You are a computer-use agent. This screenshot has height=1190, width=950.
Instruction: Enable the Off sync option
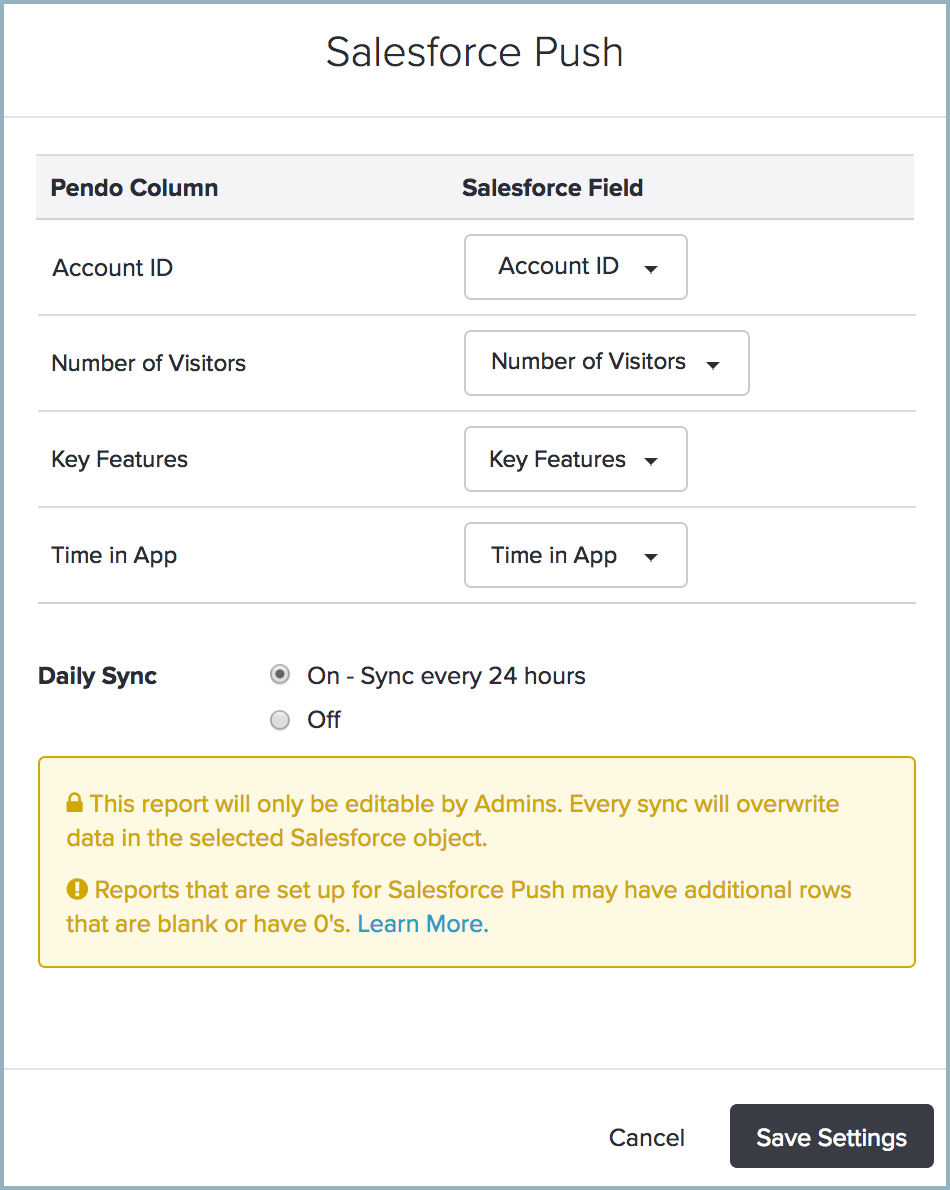280,720
